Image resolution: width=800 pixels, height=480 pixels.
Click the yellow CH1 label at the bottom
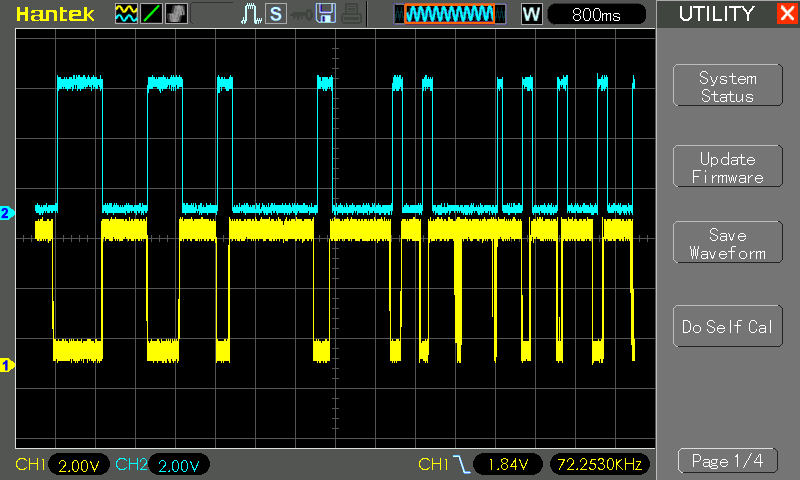click(30, 464)
